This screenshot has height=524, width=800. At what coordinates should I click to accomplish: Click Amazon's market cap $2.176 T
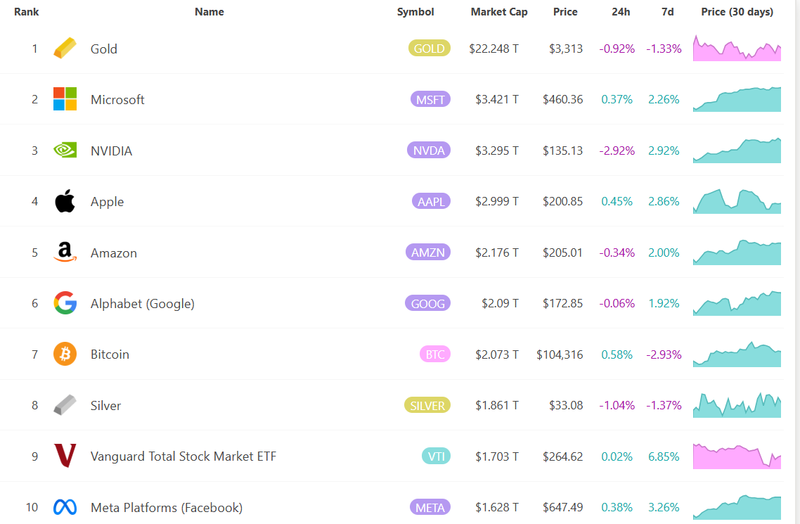click(497, 253)
